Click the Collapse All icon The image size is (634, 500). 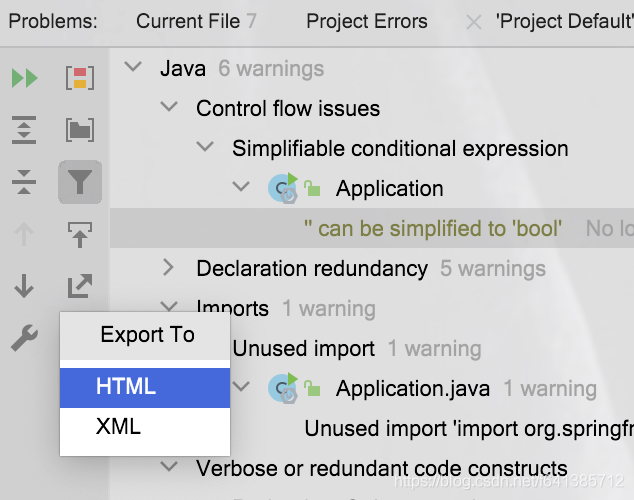click(24, 182)
